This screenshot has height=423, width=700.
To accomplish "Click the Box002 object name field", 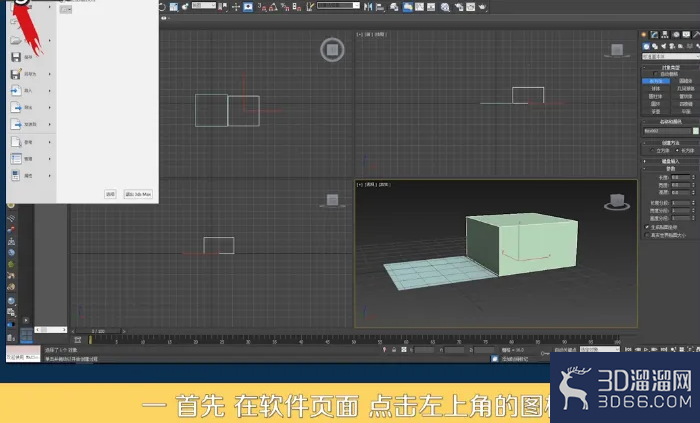I will 667,131.
